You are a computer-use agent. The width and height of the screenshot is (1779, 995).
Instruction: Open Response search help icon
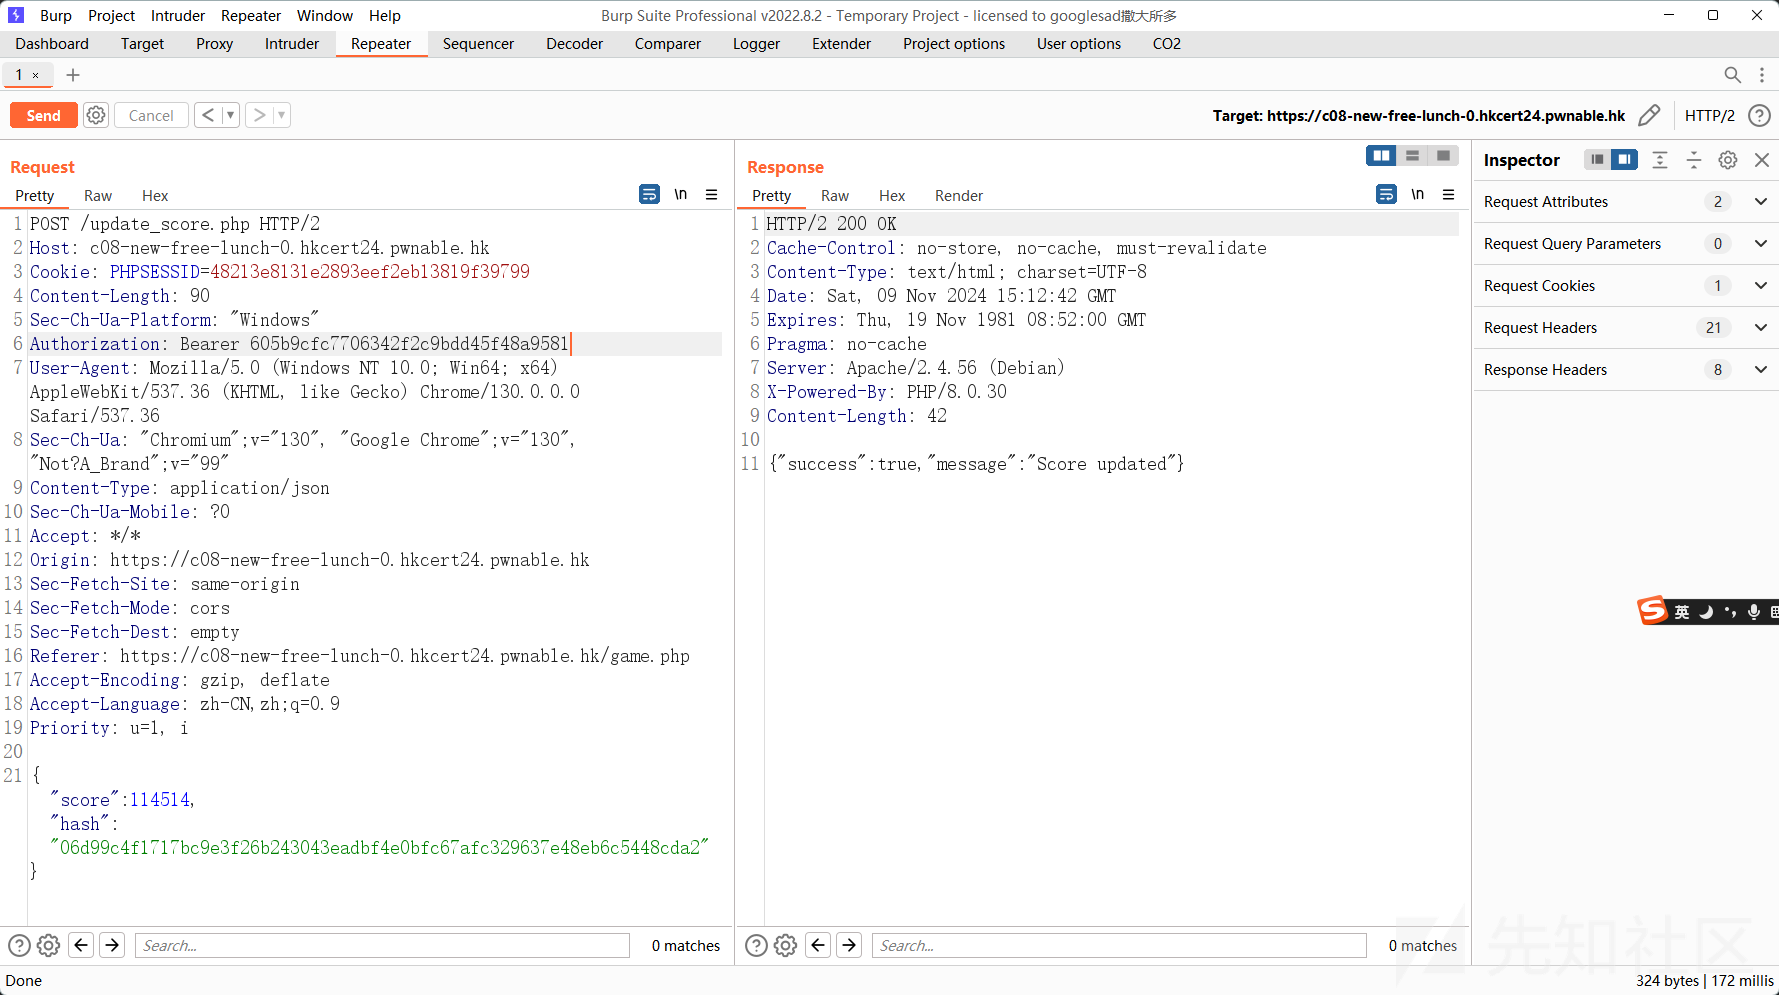tap(756, 945)
